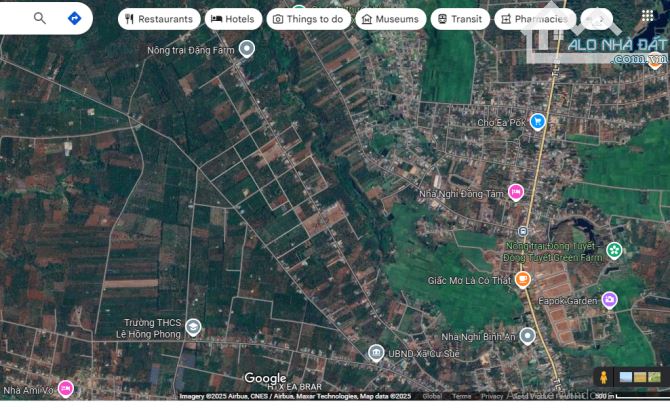Click the Nông trại Đăng Farm pin
Image resolution: width=670 pixels, height=410 pixels.
[247, 48]
